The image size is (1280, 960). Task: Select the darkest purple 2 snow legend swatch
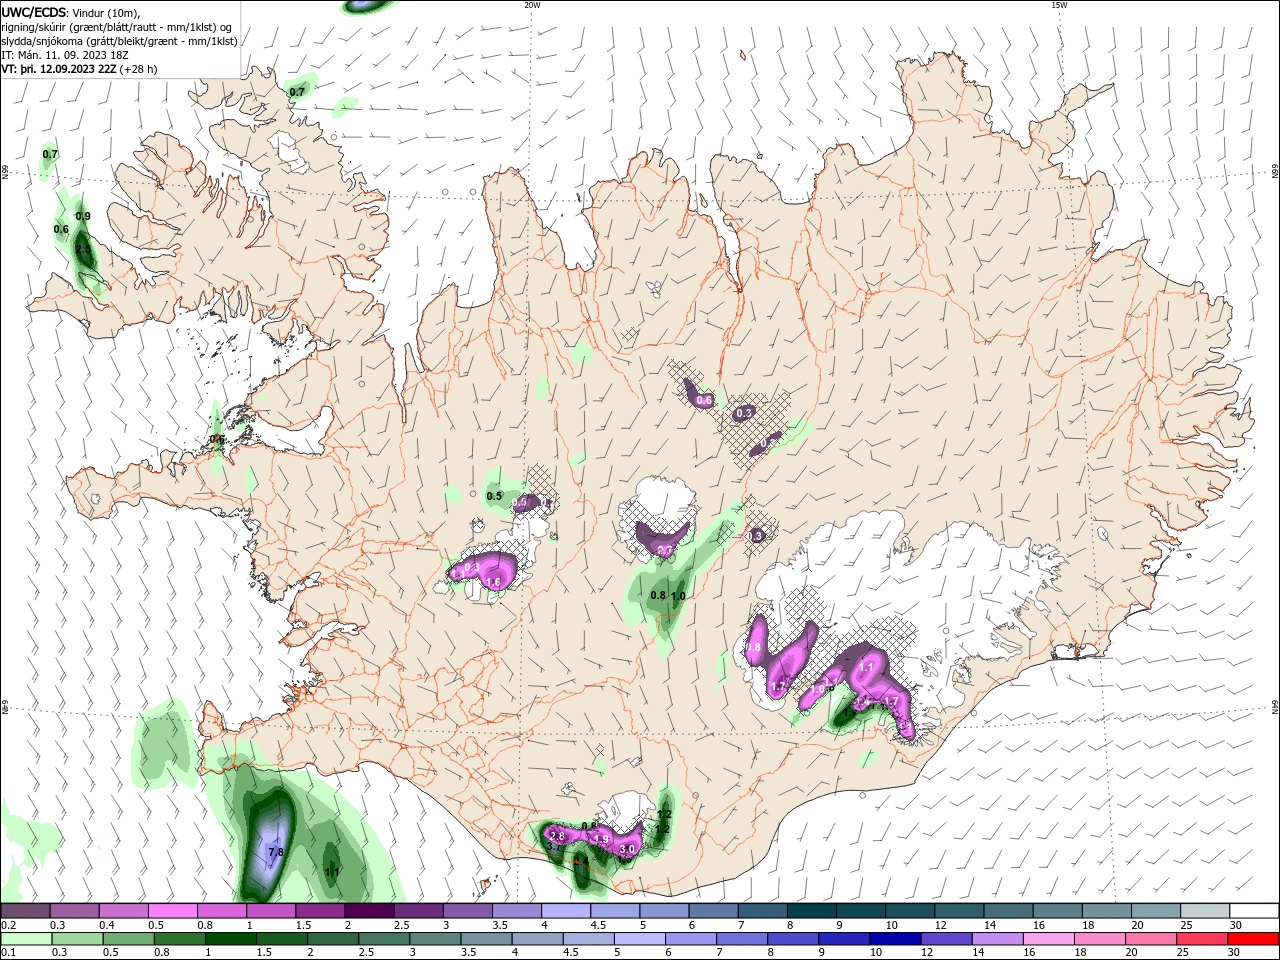(x=369, y=911)
